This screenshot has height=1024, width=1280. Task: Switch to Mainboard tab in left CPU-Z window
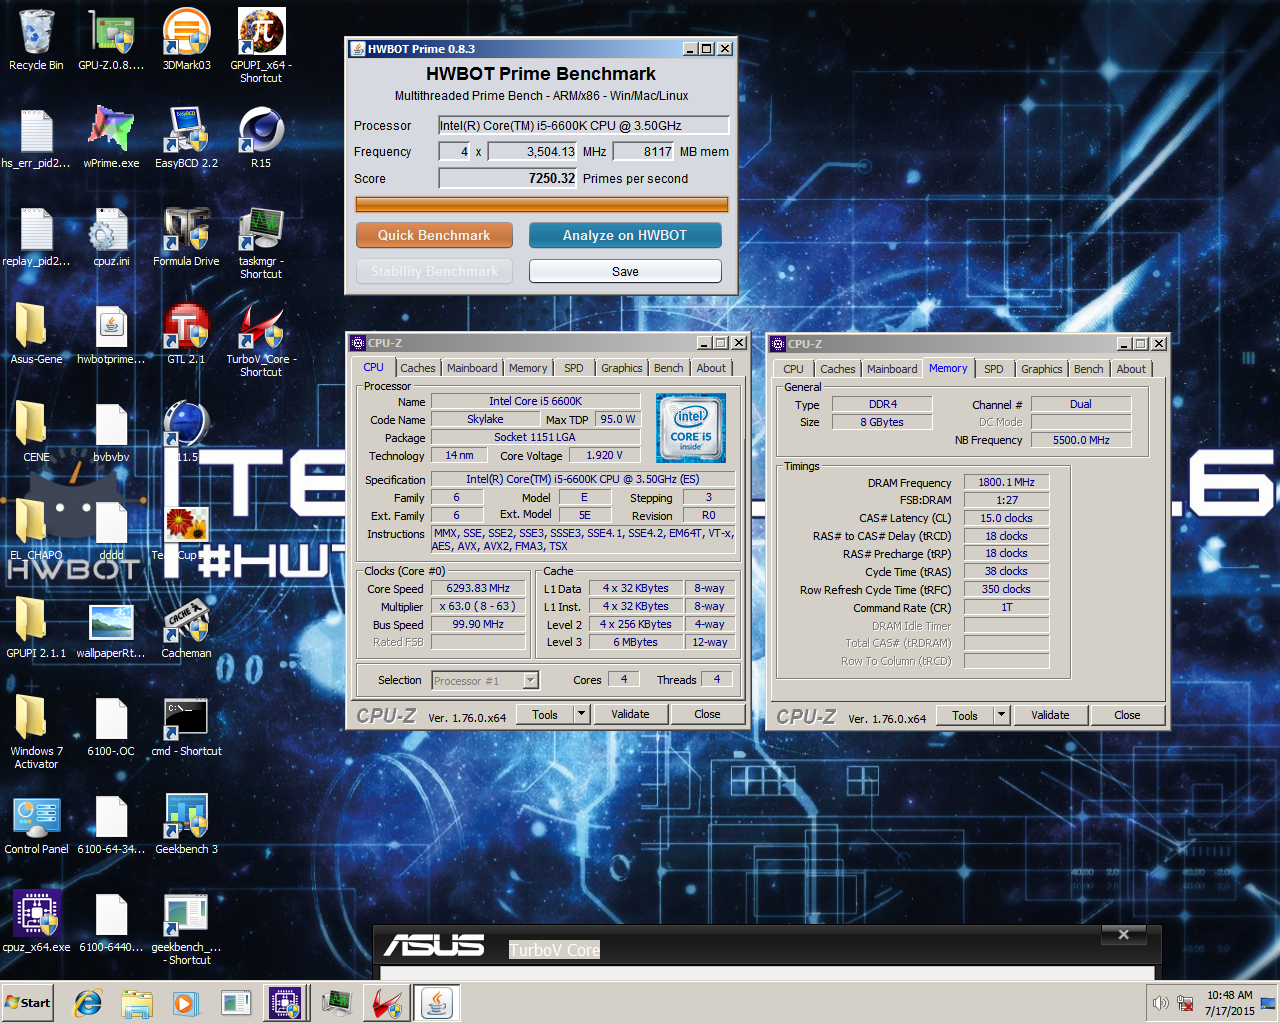click(x=472, y=368)
